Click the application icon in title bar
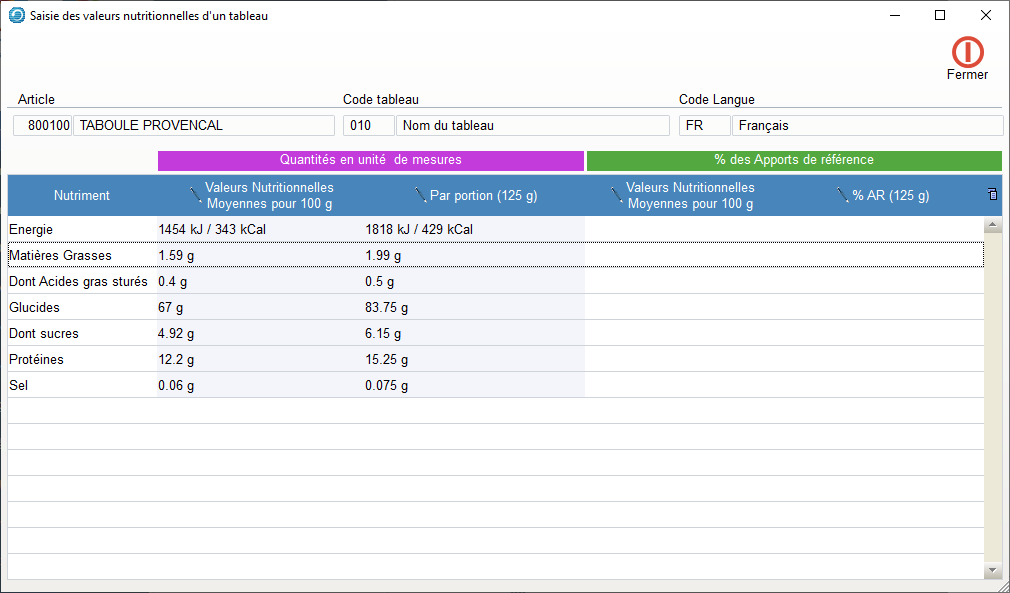 coord(16,16)
